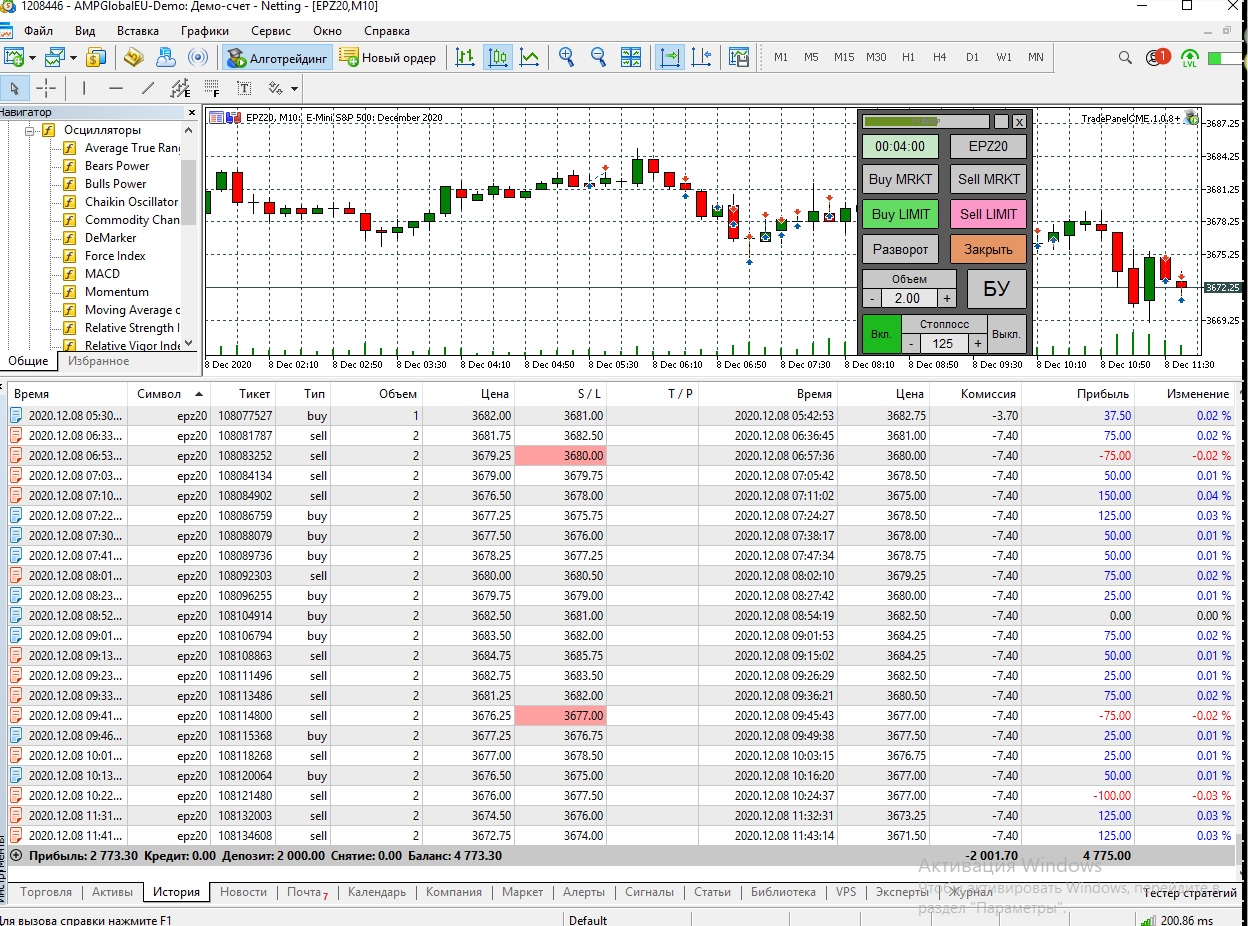Open the Сервис menu
Screen dimensions: 1248x926
pos(271,31)
